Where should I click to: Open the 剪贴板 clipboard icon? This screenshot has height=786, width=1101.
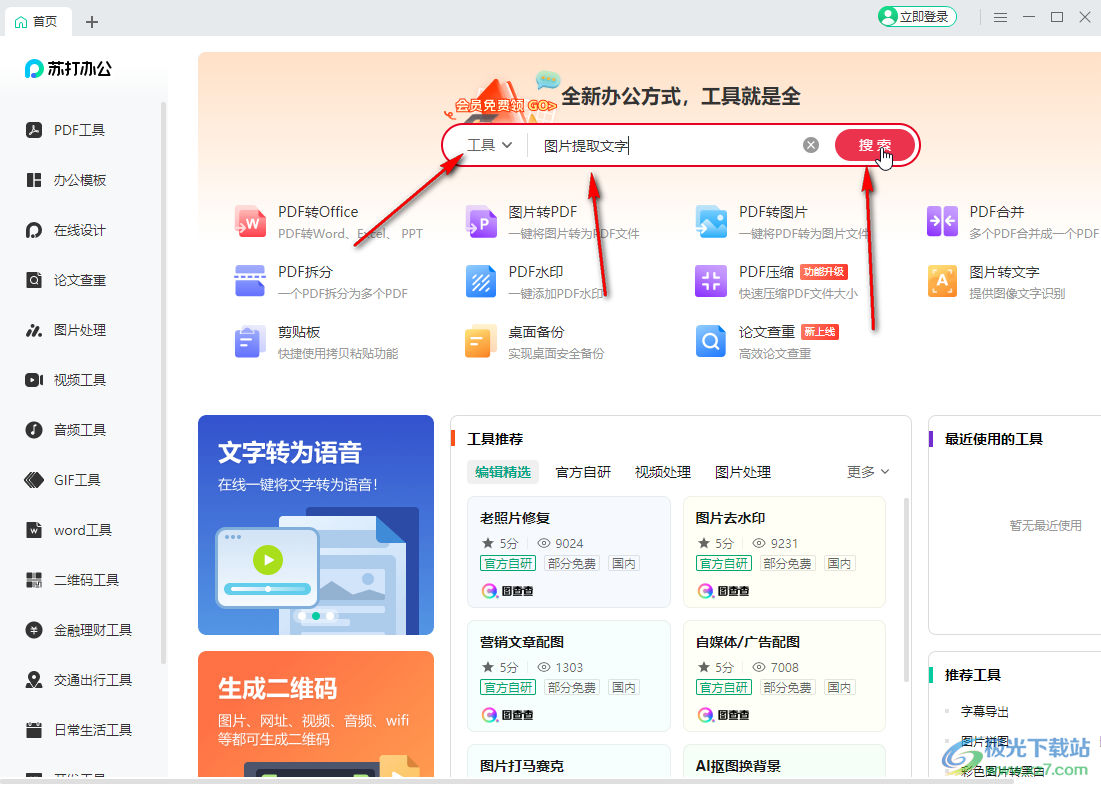pyautogui.click(x=250, y=341)
